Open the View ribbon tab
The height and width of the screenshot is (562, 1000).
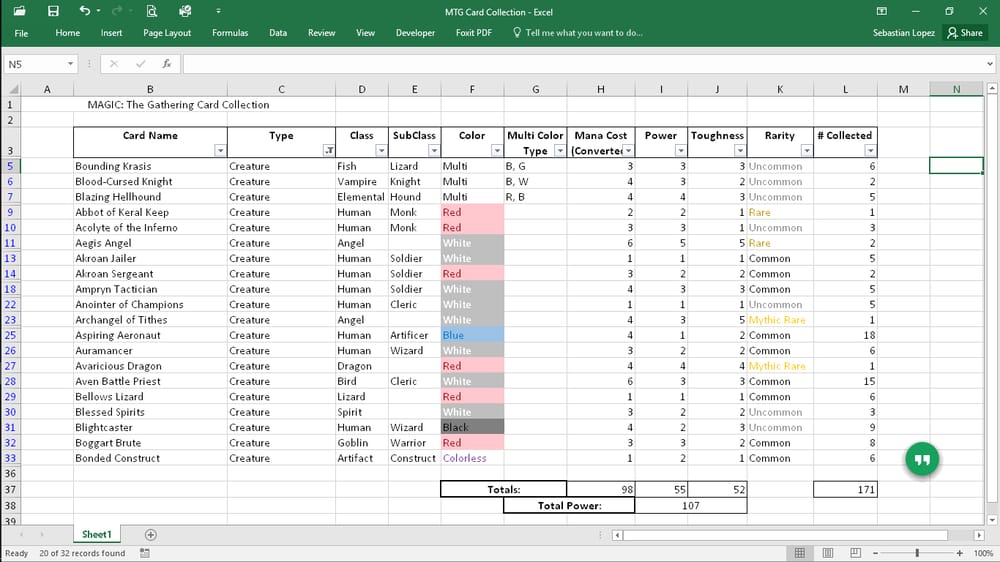[365, 33]
